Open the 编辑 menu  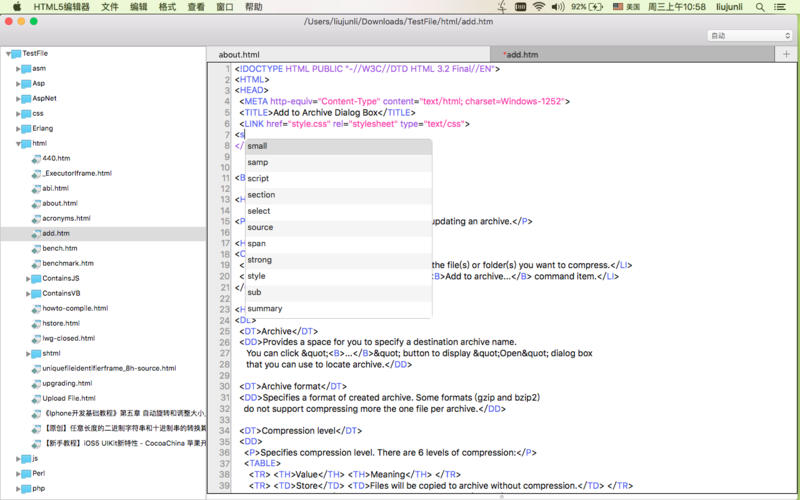137,7
